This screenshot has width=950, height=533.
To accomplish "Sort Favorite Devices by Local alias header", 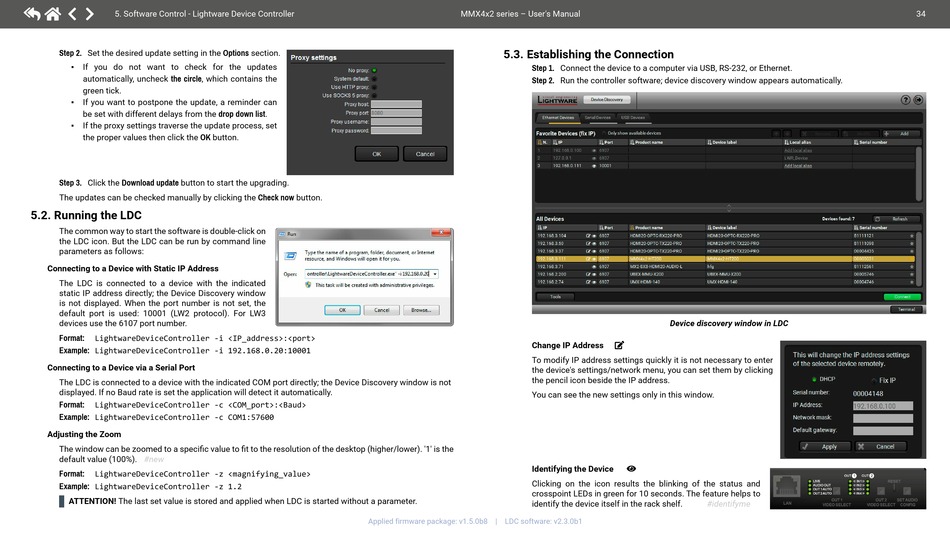I will coord(817,142).
